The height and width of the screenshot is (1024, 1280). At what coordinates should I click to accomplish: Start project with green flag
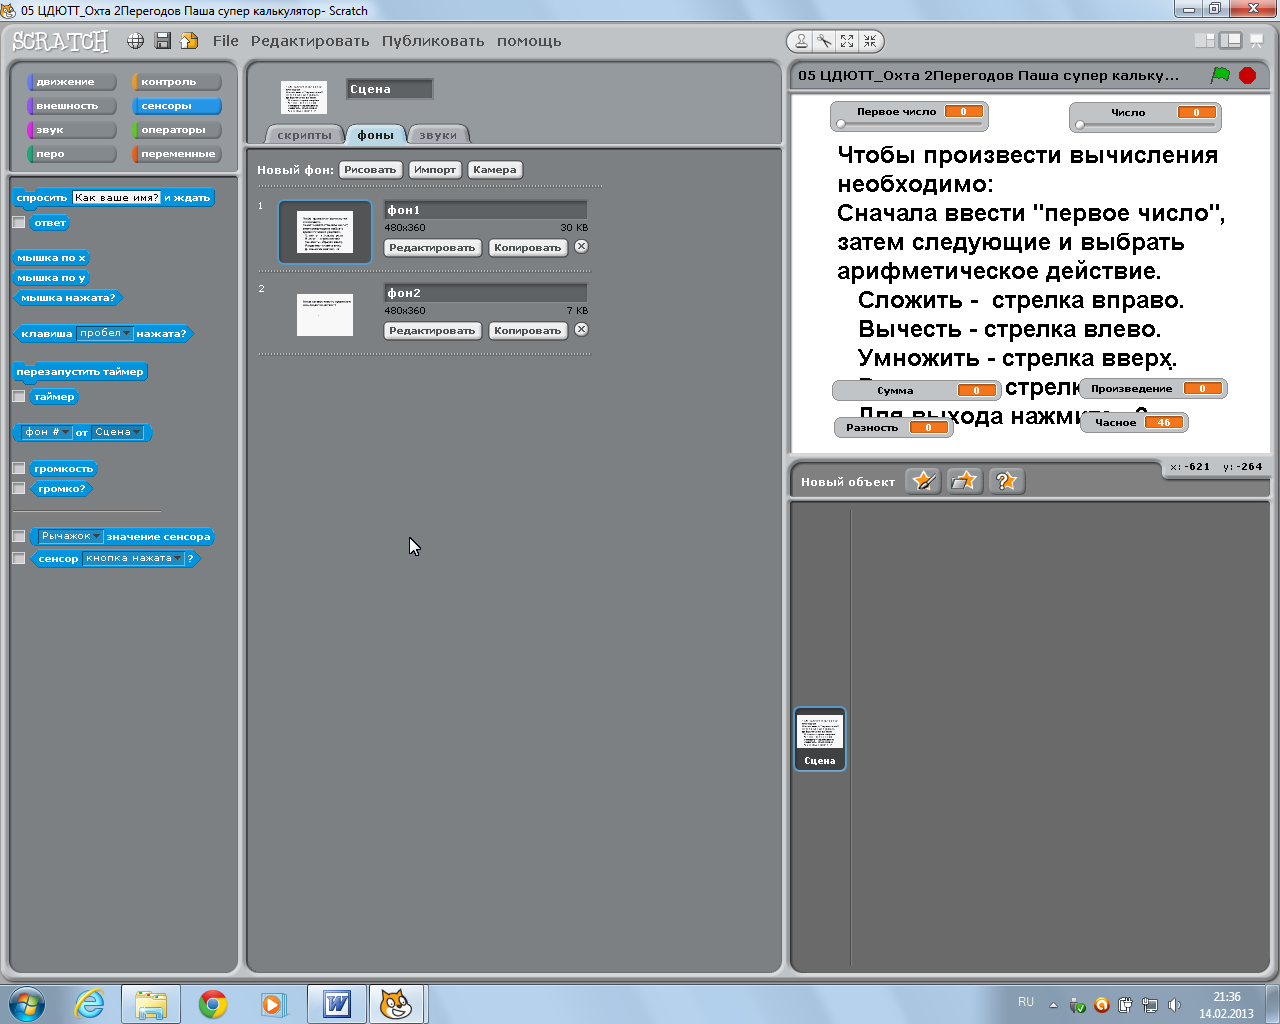tap(1220, 75)
